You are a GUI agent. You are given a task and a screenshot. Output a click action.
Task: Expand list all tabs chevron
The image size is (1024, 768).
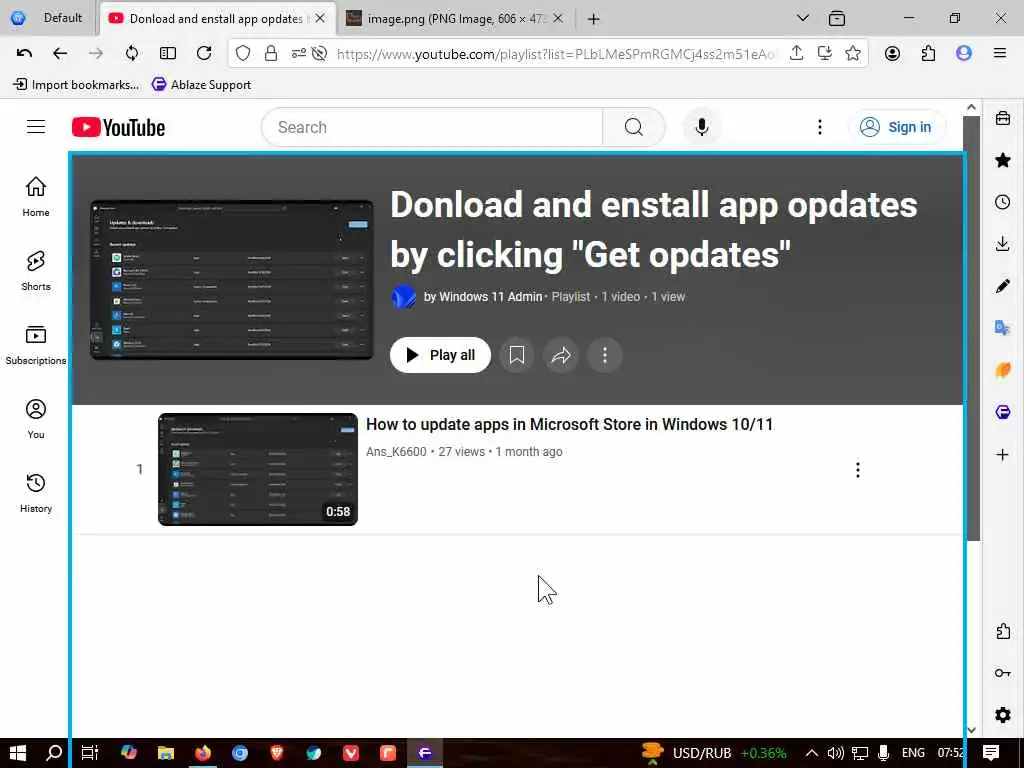[x=803, y=18]
